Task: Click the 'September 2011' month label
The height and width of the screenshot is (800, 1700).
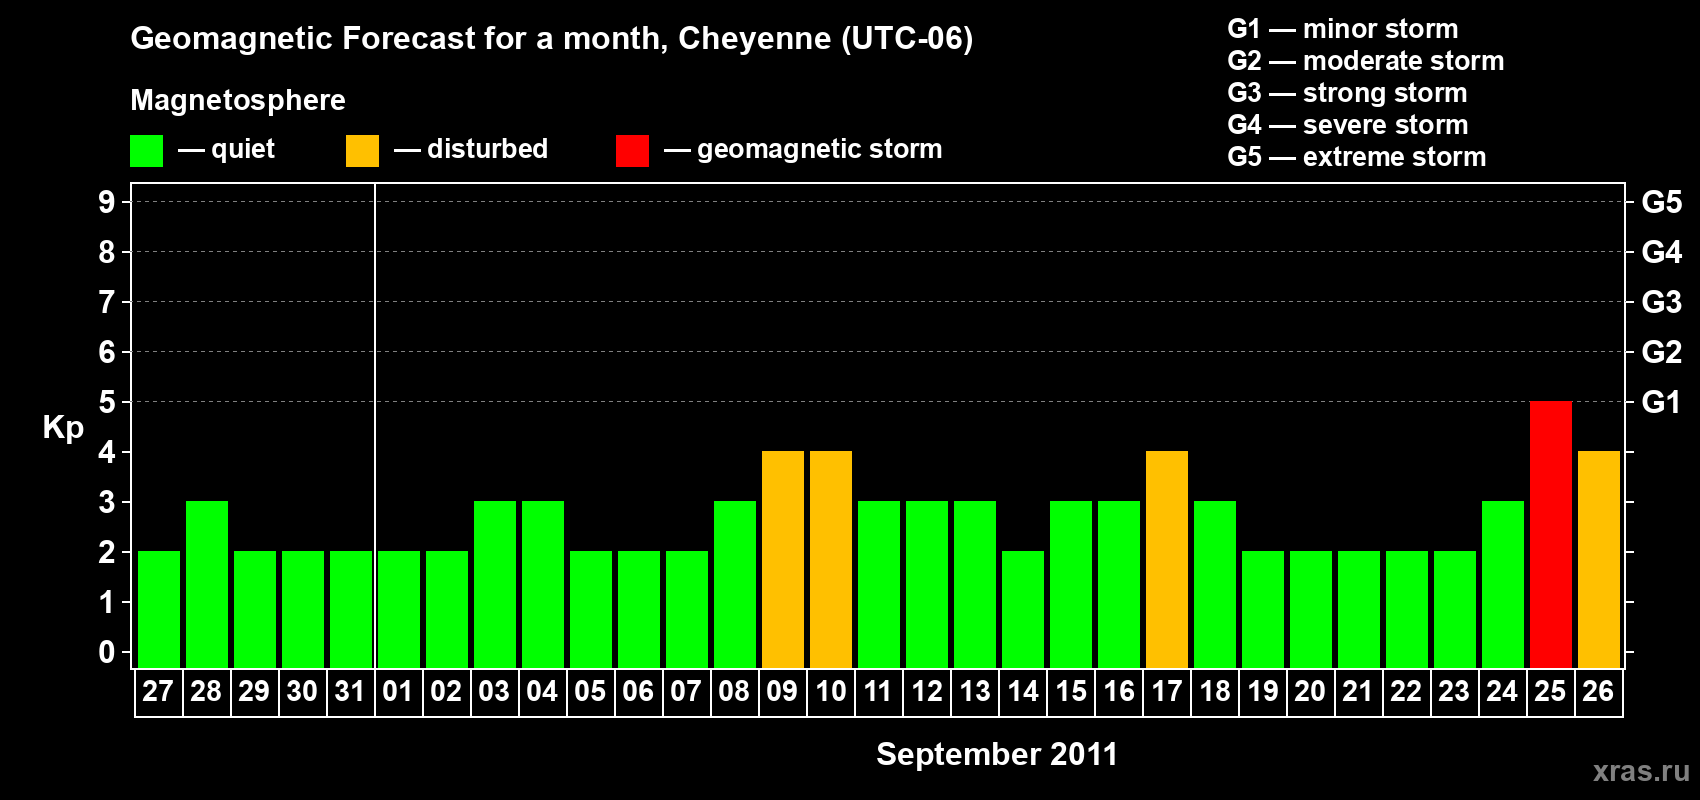Action: 997,754
